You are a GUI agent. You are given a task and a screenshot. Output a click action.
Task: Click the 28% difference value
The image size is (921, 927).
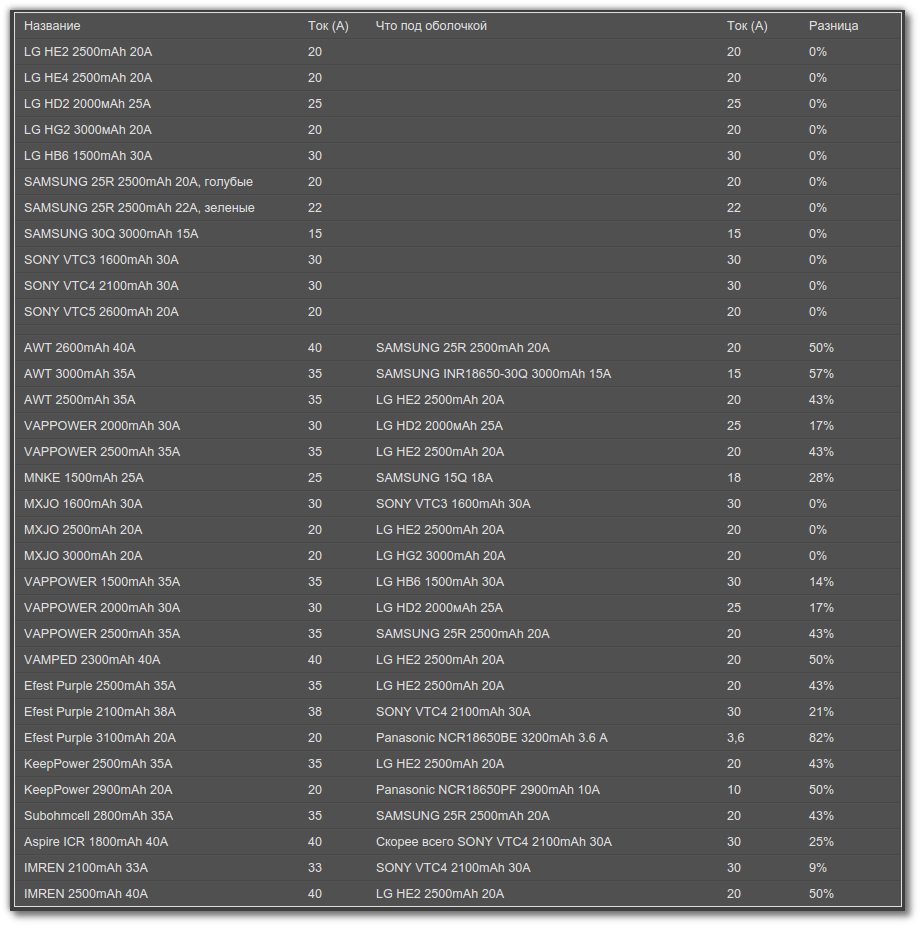[x=821, y=478]
